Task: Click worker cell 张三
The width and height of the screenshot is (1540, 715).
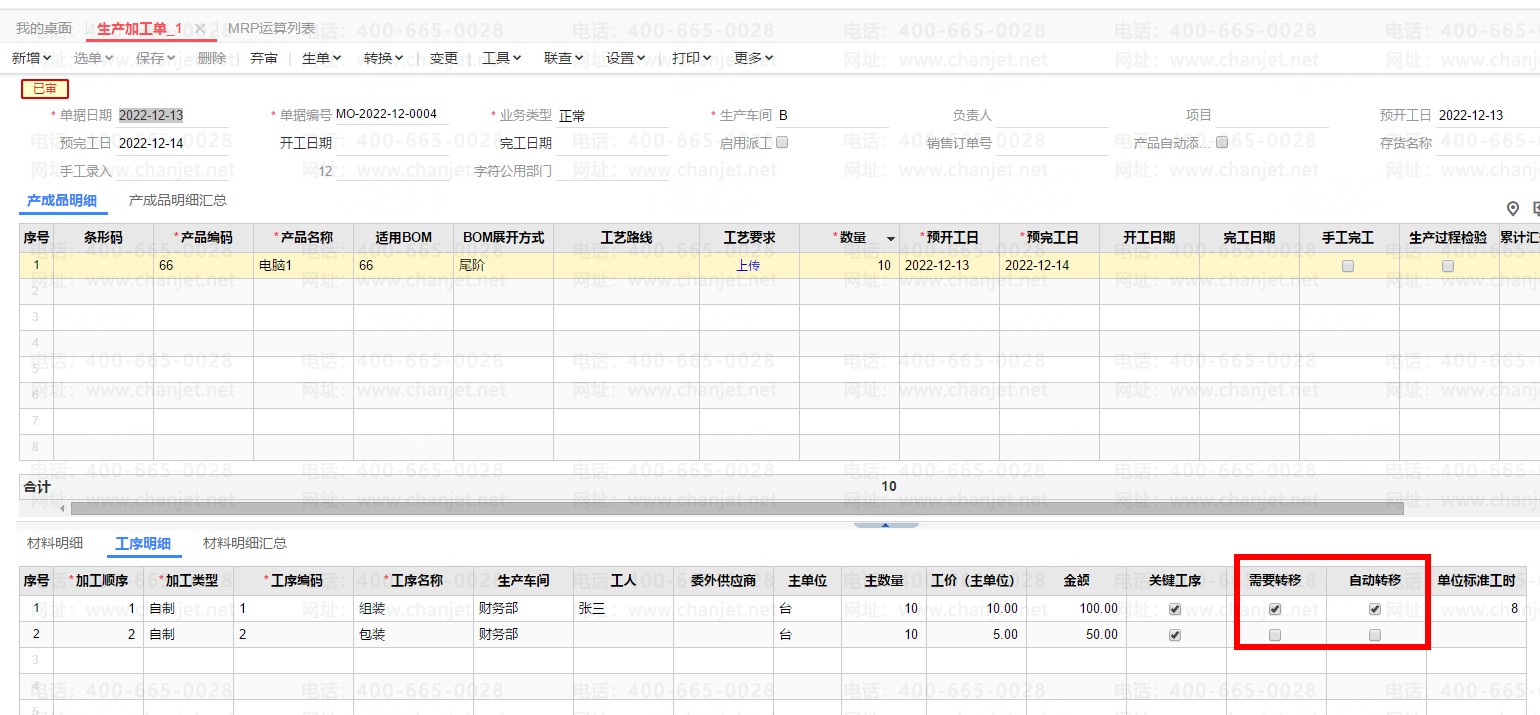Action: 623,608
